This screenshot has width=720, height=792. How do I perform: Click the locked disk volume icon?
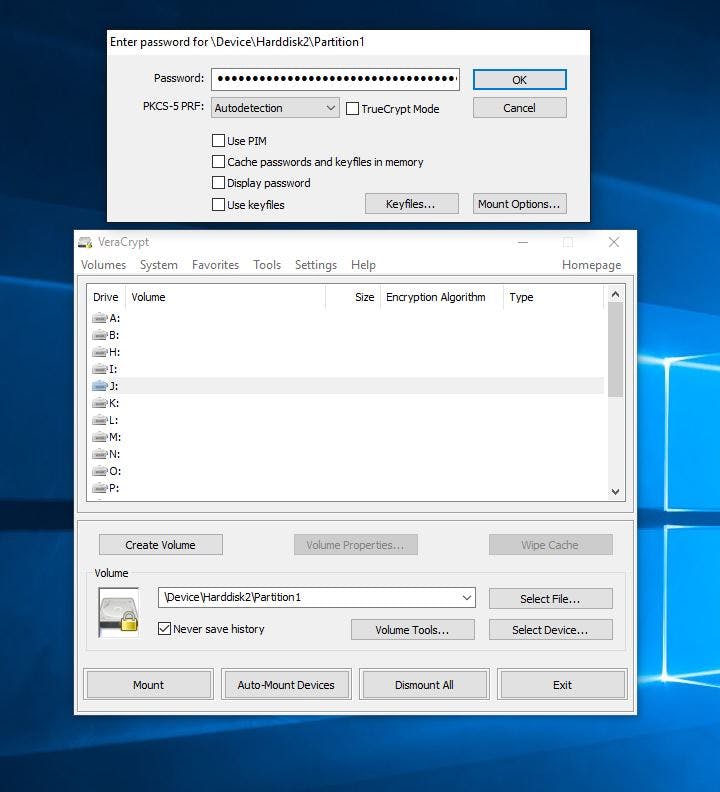tap(118, 612)
